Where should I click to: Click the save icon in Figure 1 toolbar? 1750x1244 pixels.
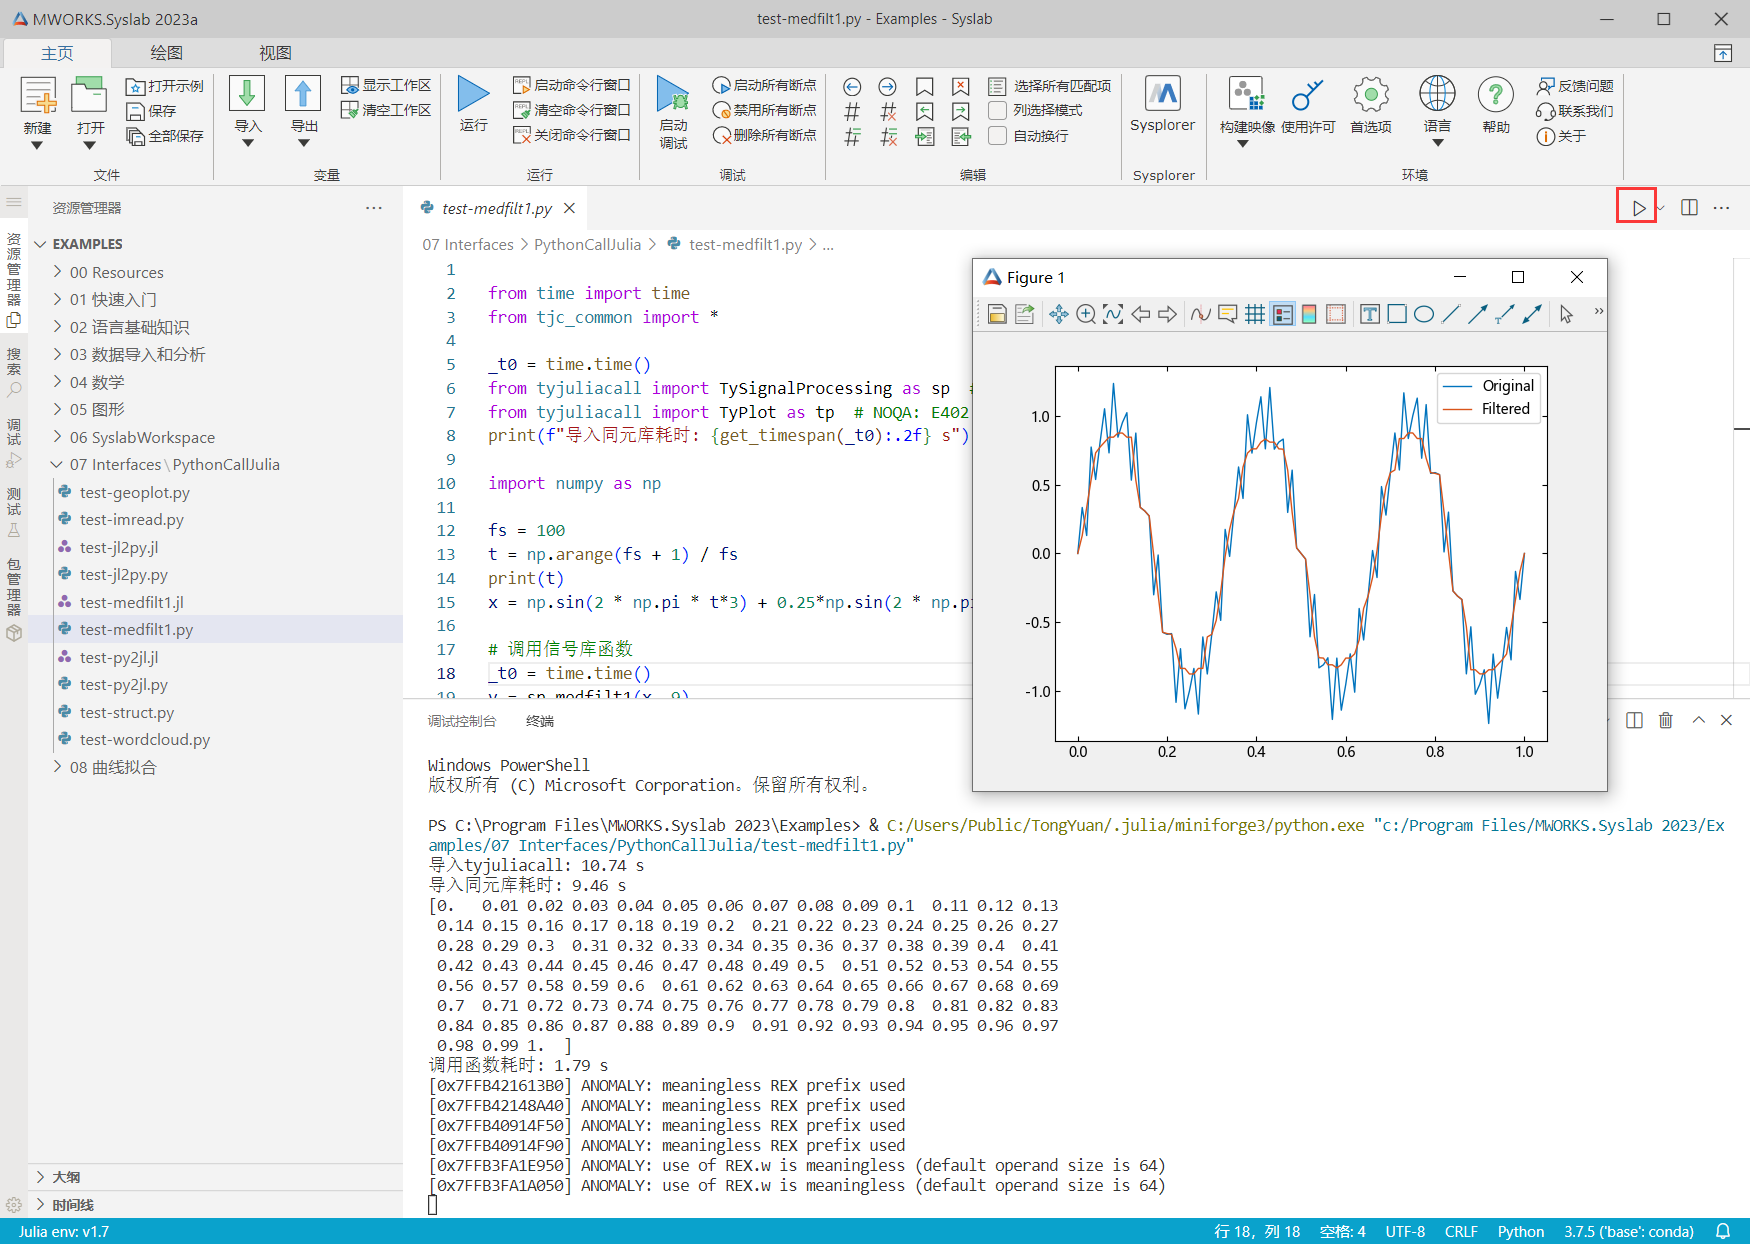click(996, 315)
